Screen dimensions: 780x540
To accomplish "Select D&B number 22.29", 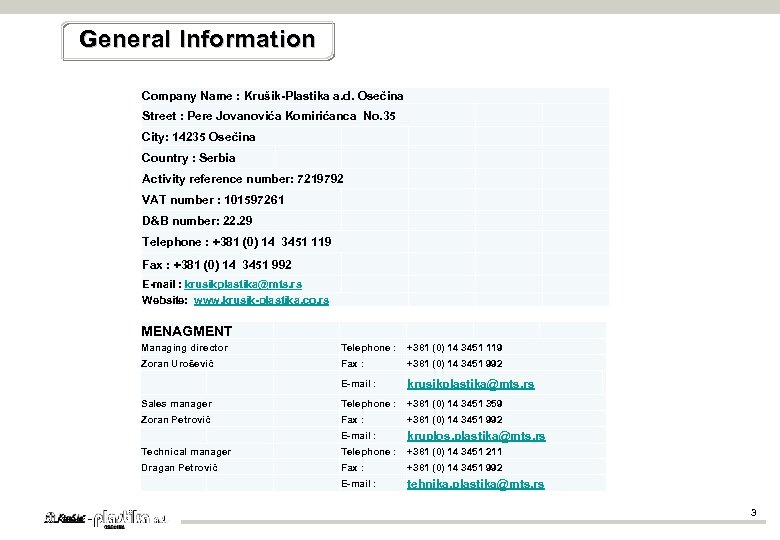I will click(x=197, y=221).
